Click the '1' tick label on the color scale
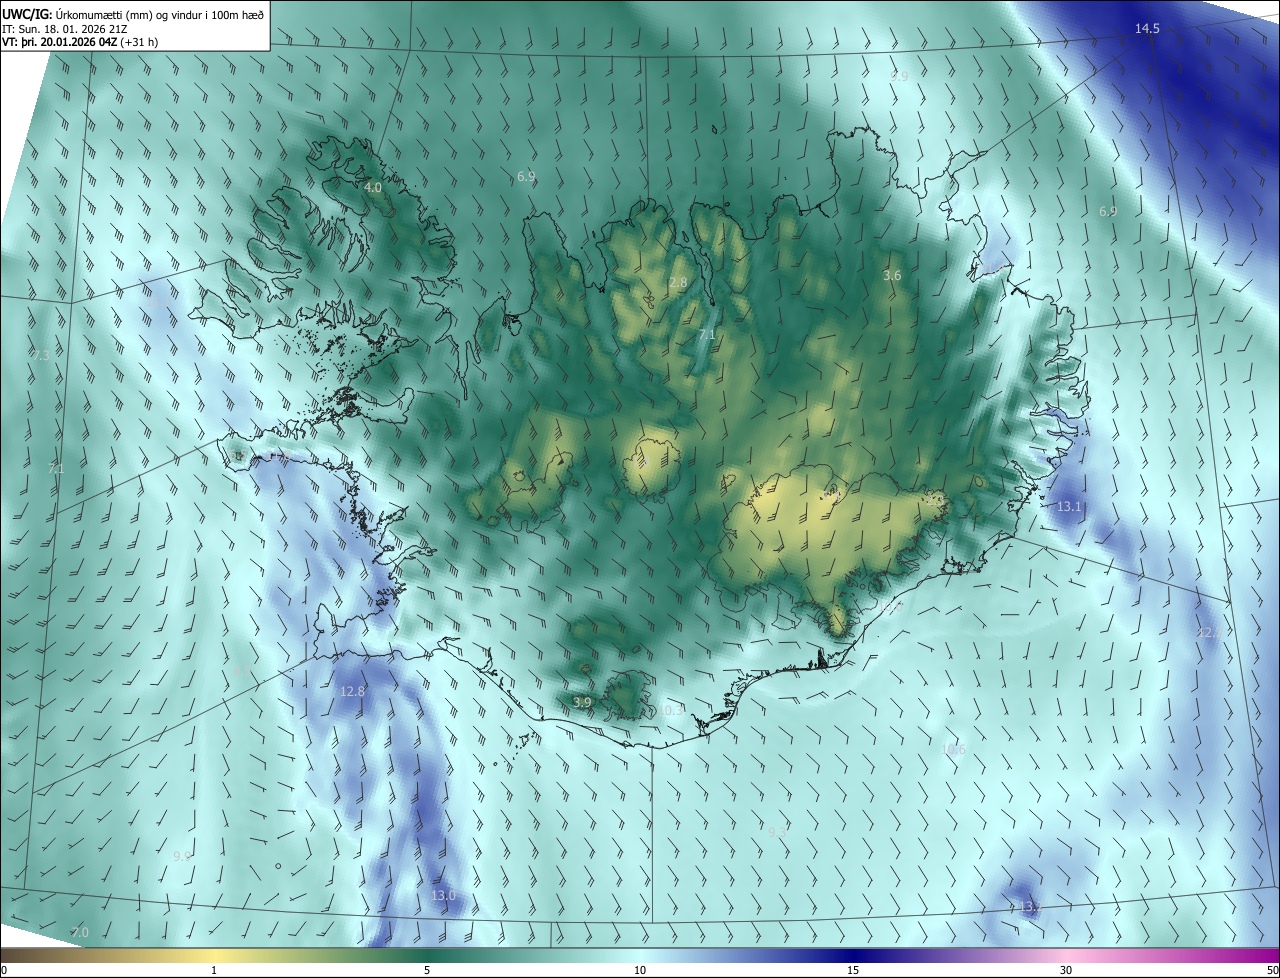The width and height of the screenshot is (1280, 978). [x=214, y=971]
